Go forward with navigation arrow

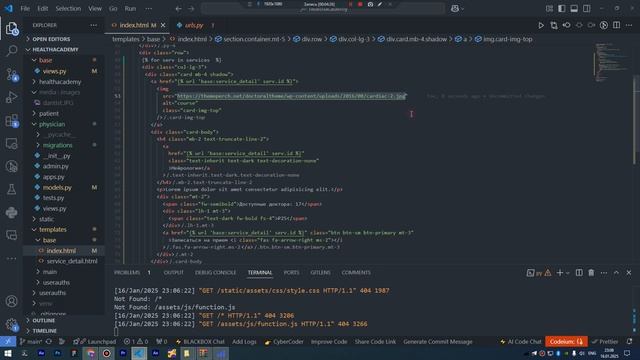[x=191, y=9]
